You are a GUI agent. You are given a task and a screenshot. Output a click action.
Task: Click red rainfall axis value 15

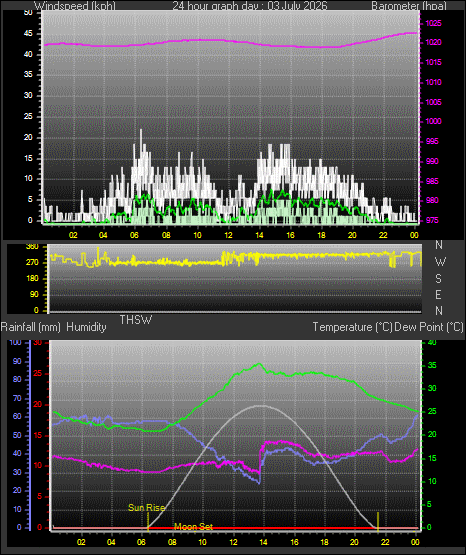click(38, 435)
